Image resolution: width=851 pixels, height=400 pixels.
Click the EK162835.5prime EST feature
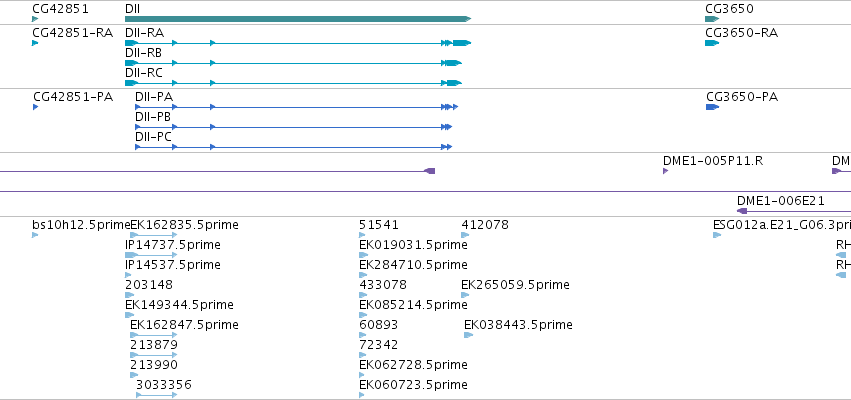coord(154,235)
